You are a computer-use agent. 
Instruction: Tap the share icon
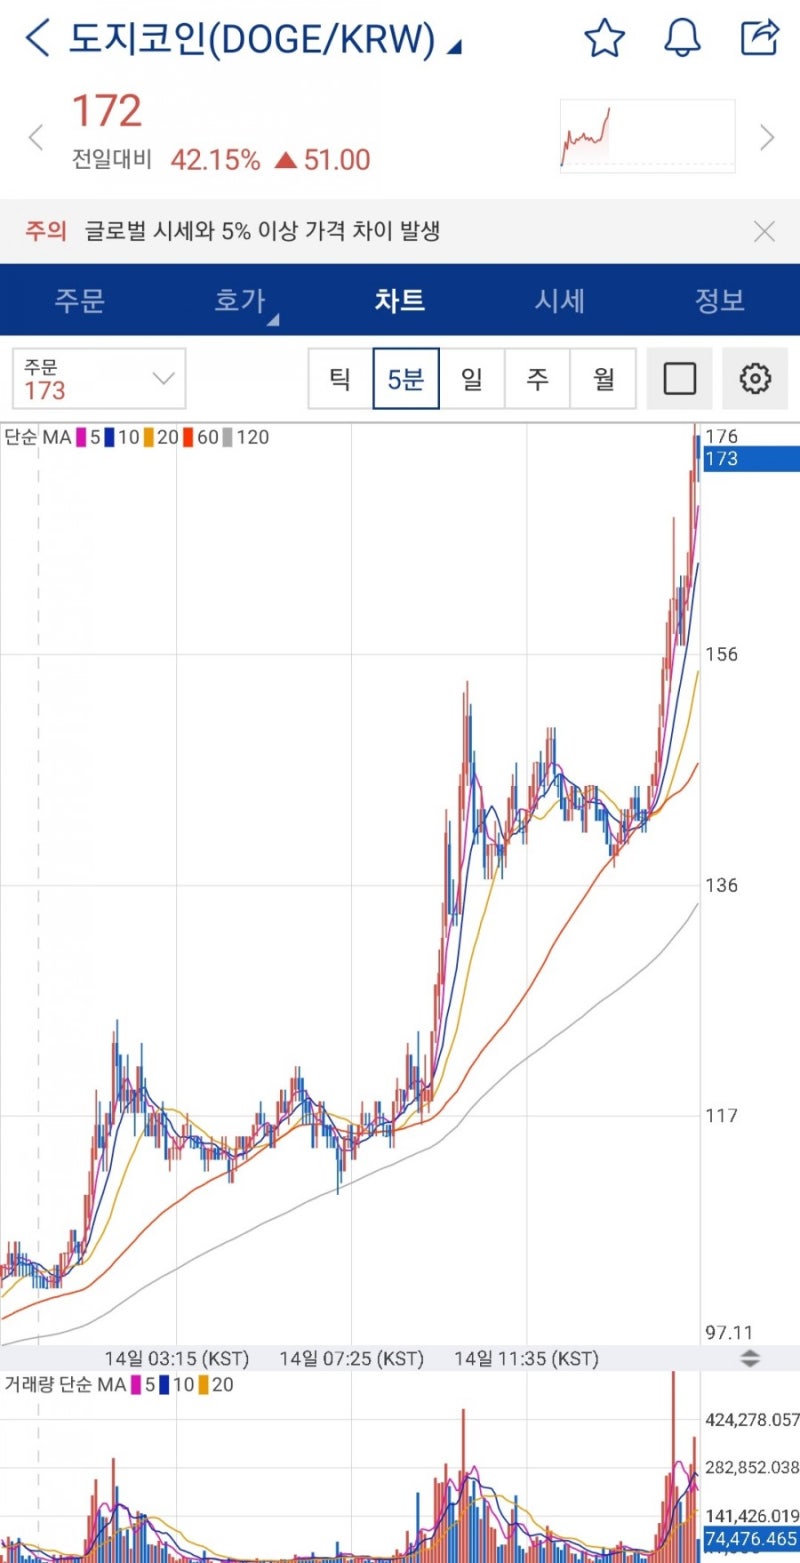click(759, 38)
